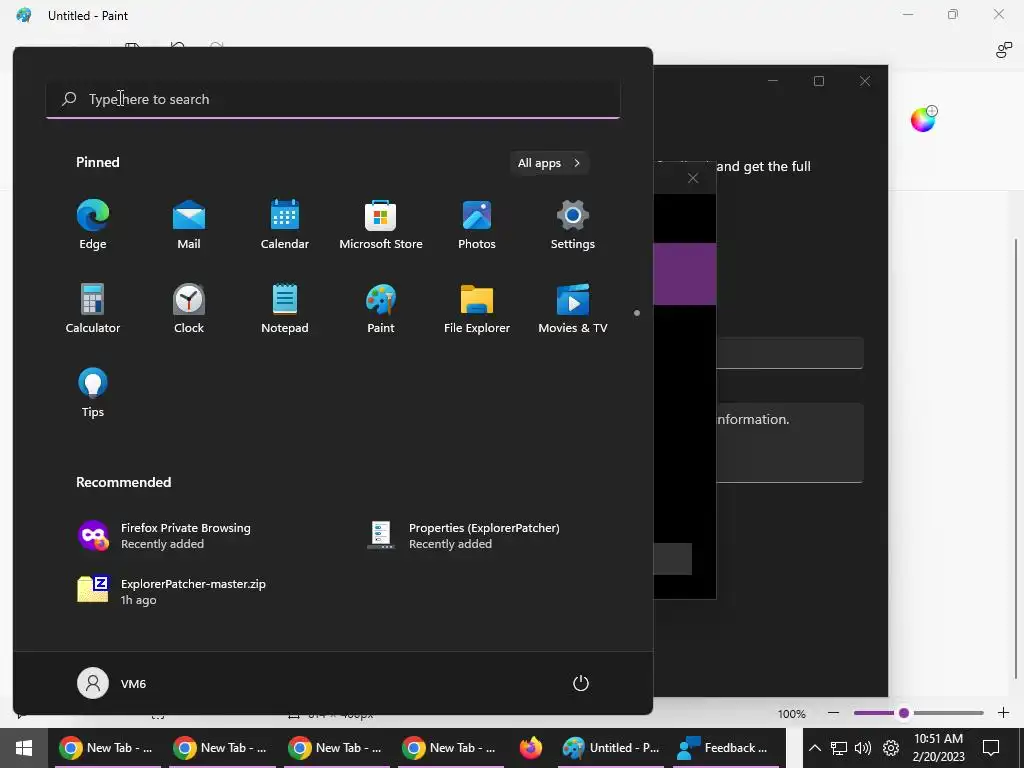Open the VM6 user account menu
The image size is (1024, 768).
[x=112, y=683]
